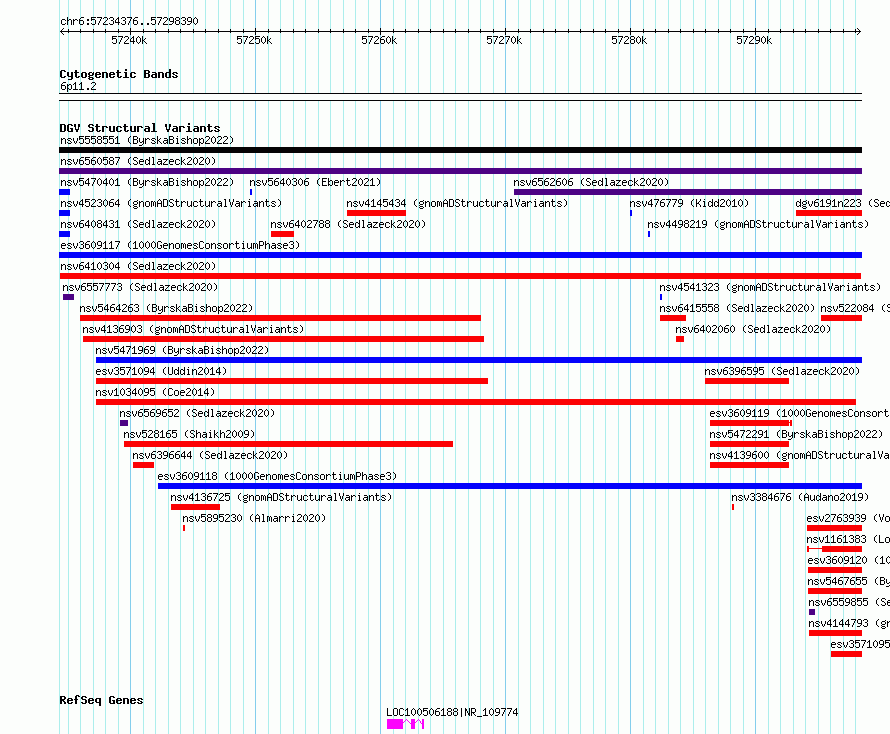The image size is (890, 734).
Task: Click the 57280k ruler tick label
Action: click(x=629, y=40)
